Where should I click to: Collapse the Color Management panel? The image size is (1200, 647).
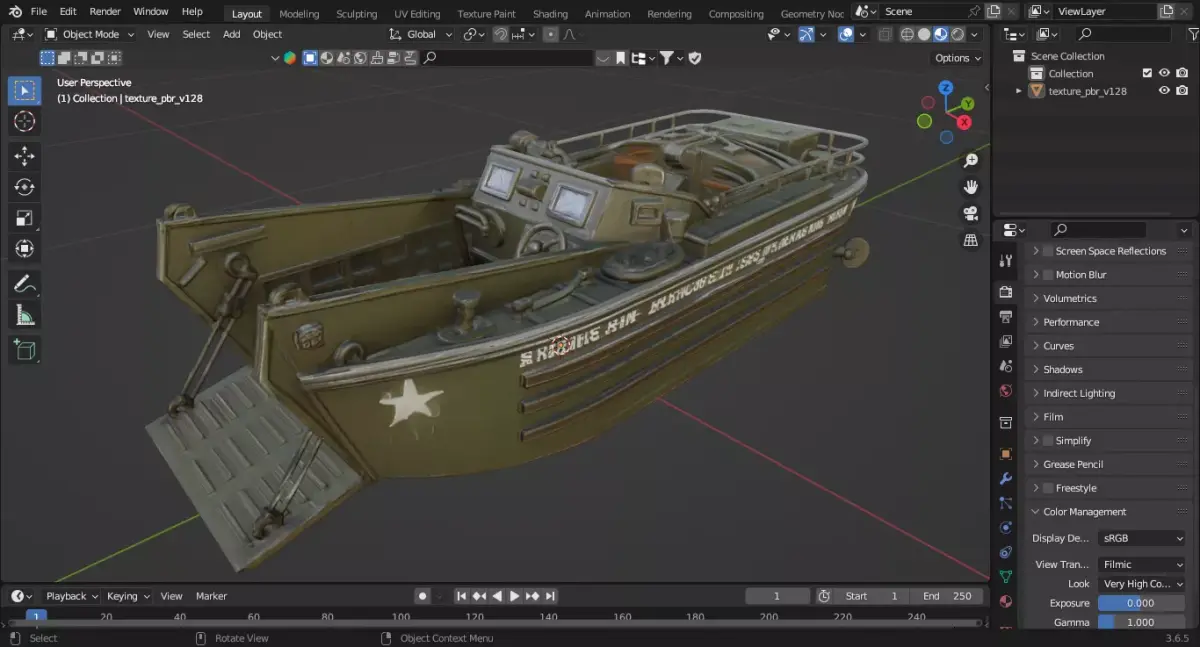pos(1109,512)
